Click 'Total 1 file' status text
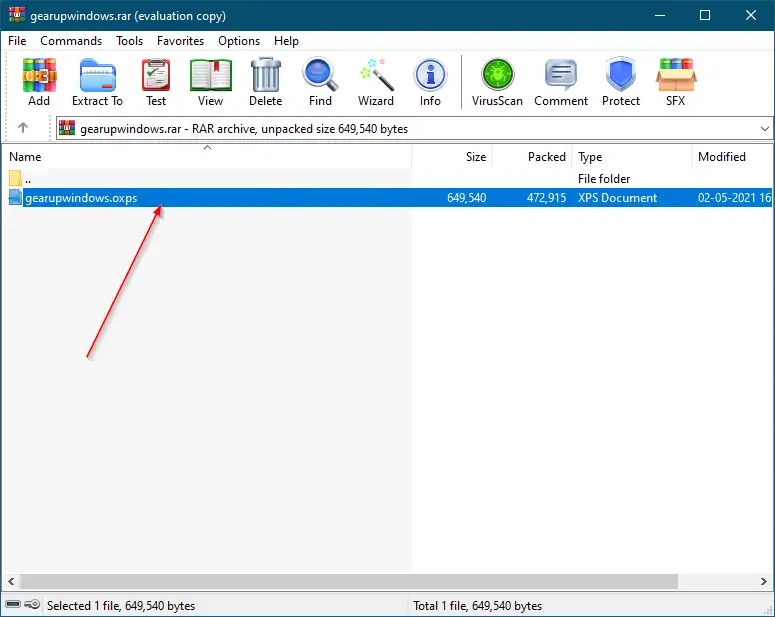This screenshot has width=775, height=617. [477, 606]
